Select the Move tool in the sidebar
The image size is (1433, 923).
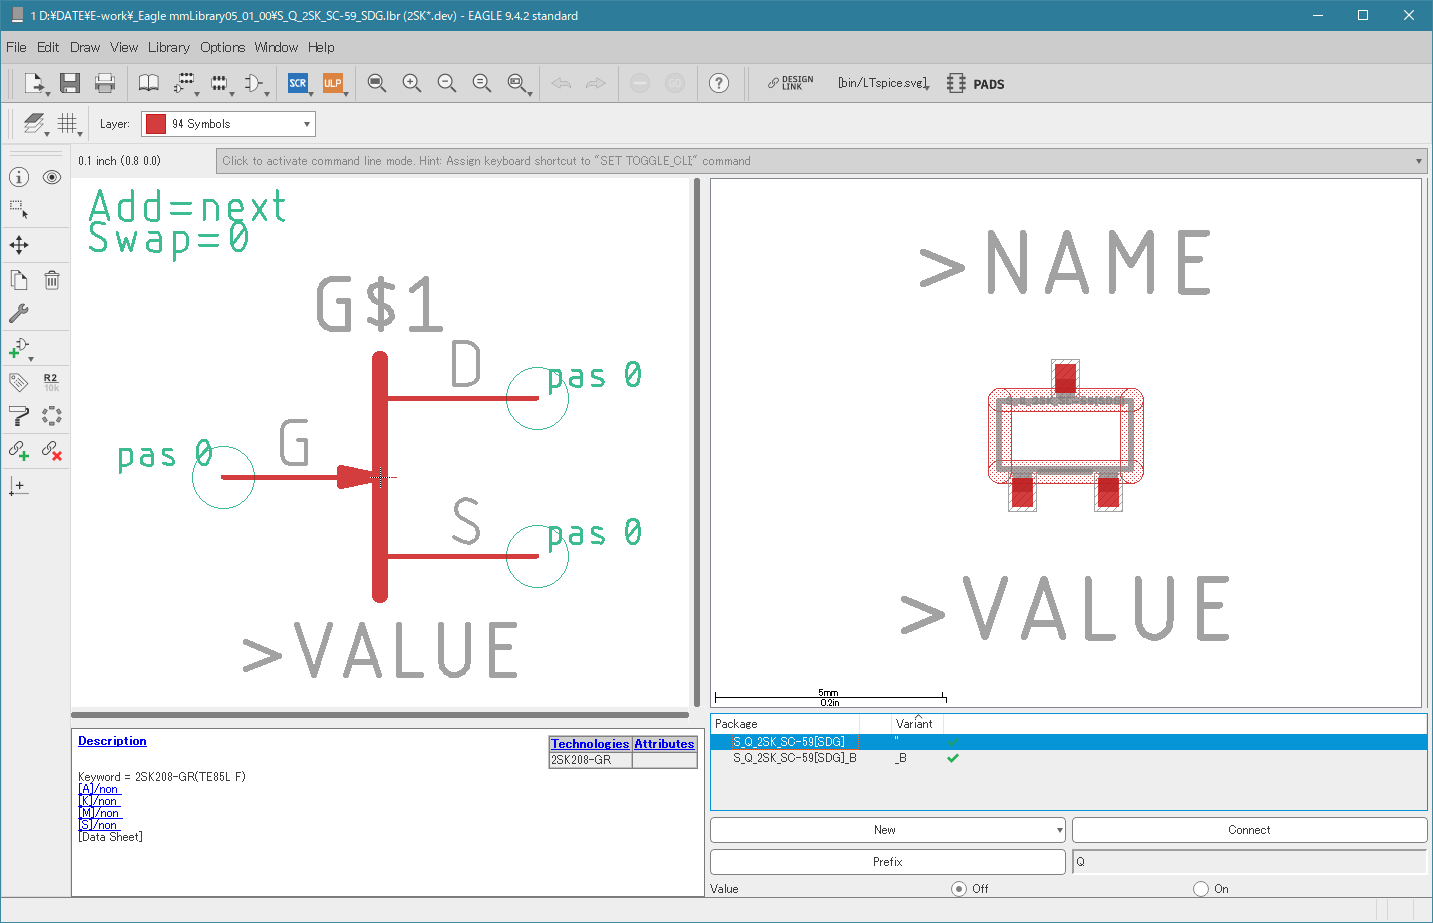19,245
